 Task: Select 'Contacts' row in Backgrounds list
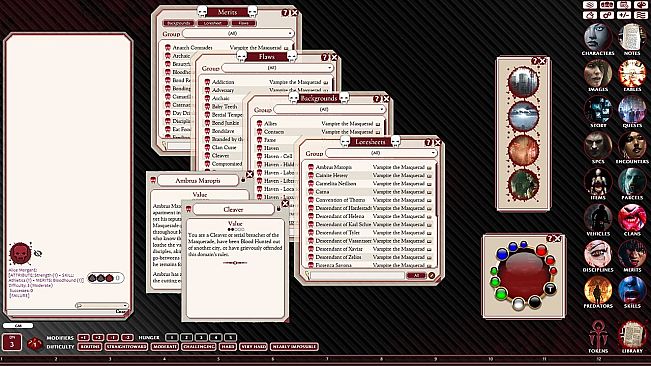[318, 132]
